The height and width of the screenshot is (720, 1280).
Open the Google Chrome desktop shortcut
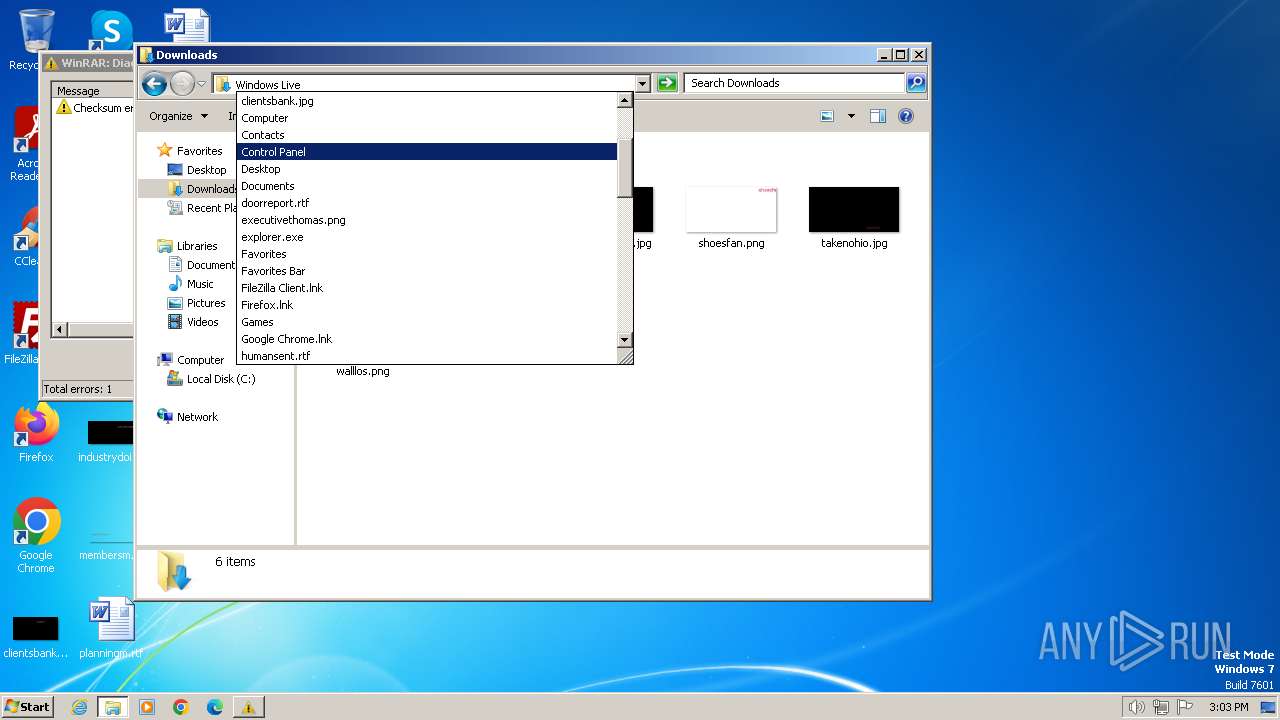click(x=36, y=536)
